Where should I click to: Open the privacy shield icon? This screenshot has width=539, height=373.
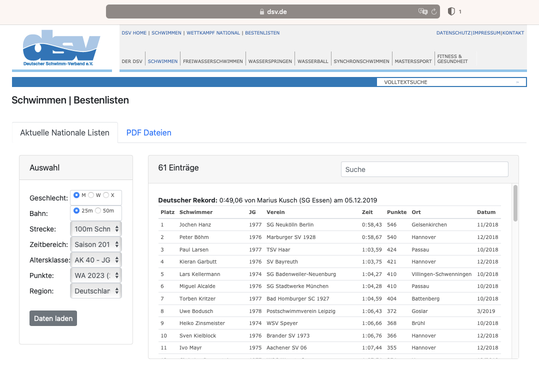[x=451, y=12]
